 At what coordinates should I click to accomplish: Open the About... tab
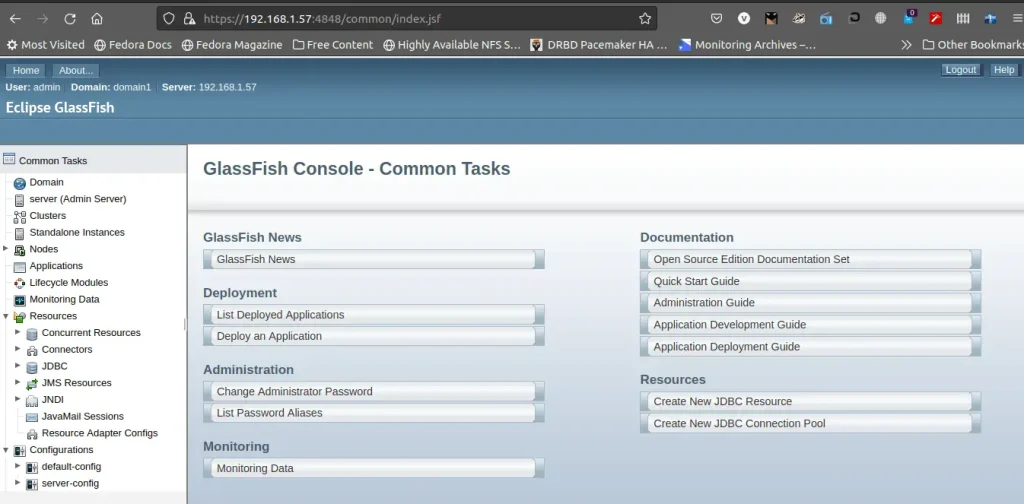point(76,71)
